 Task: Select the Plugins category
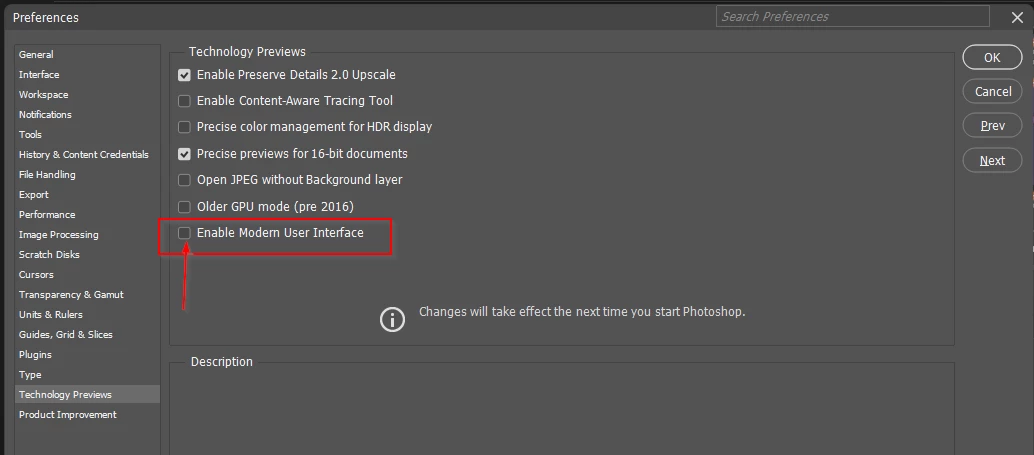click(87, 355)
